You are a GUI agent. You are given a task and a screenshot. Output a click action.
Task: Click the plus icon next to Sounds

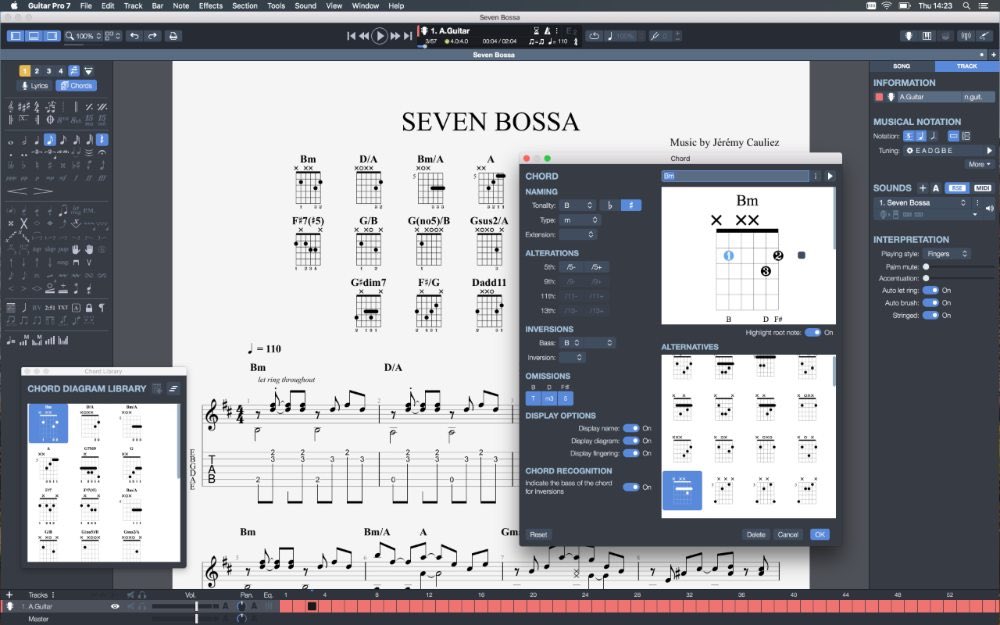tap(922, 188)
